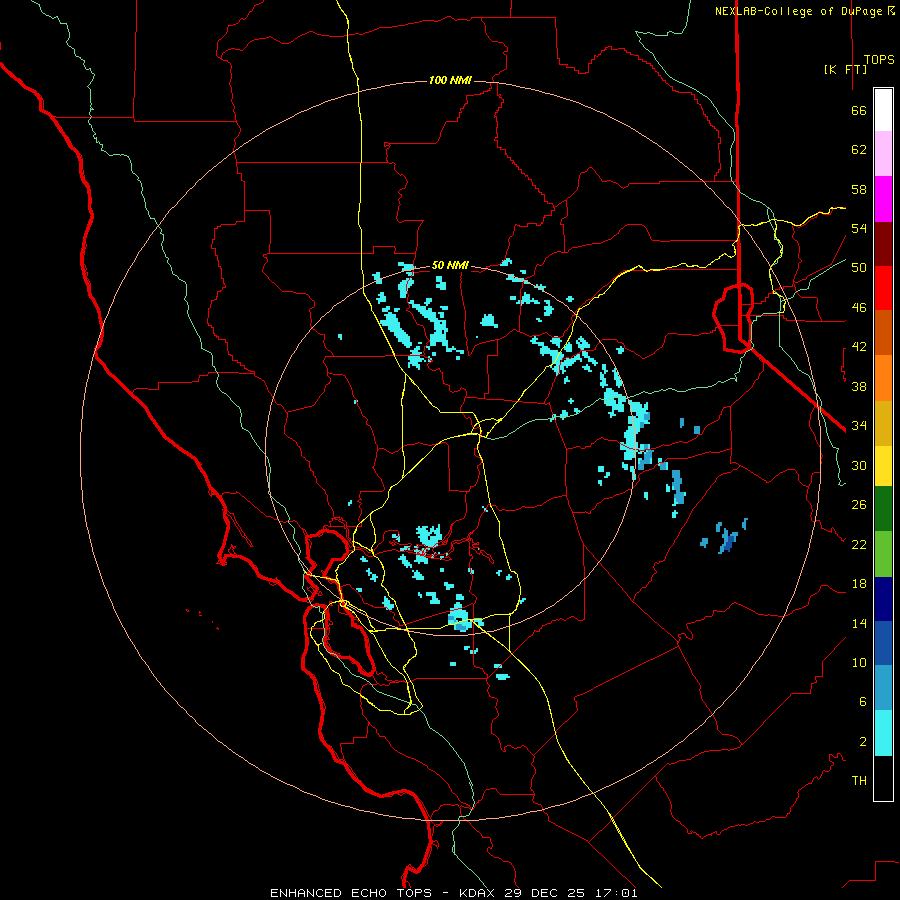900x900 pixels.
Task: Click the "54" legend value
Action: (859, 228)
